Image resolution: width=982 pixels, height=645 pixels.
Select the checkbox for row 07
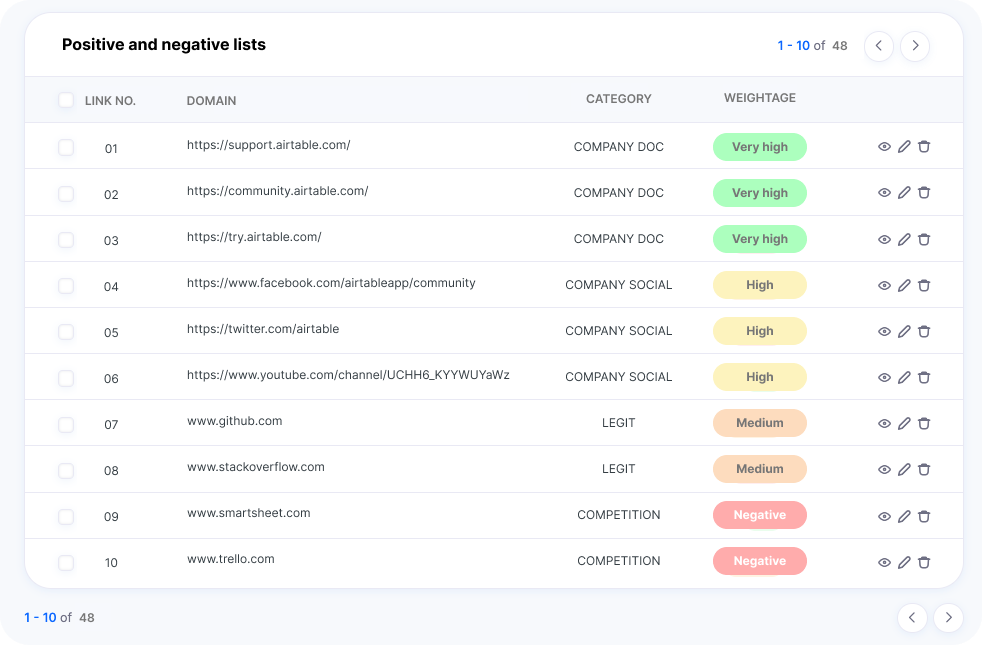click(66, 424)
